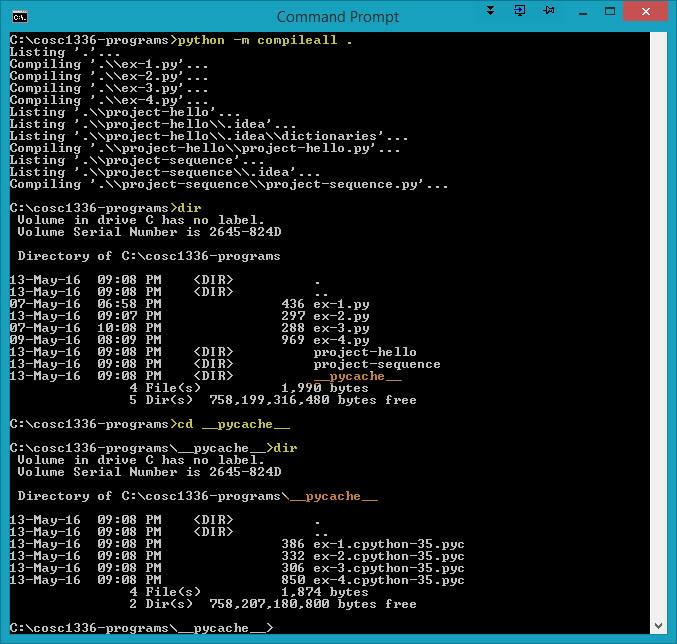
Task: Click the move-window arrow icon in title bar
Action: coord(520,11)
